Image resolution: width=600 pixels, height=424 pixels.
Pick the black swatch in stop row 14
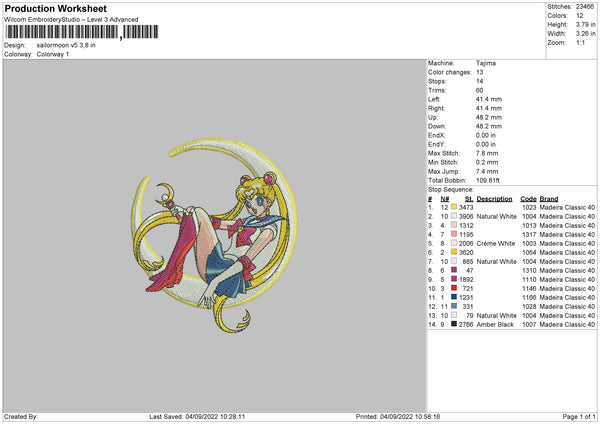[454, 324]
